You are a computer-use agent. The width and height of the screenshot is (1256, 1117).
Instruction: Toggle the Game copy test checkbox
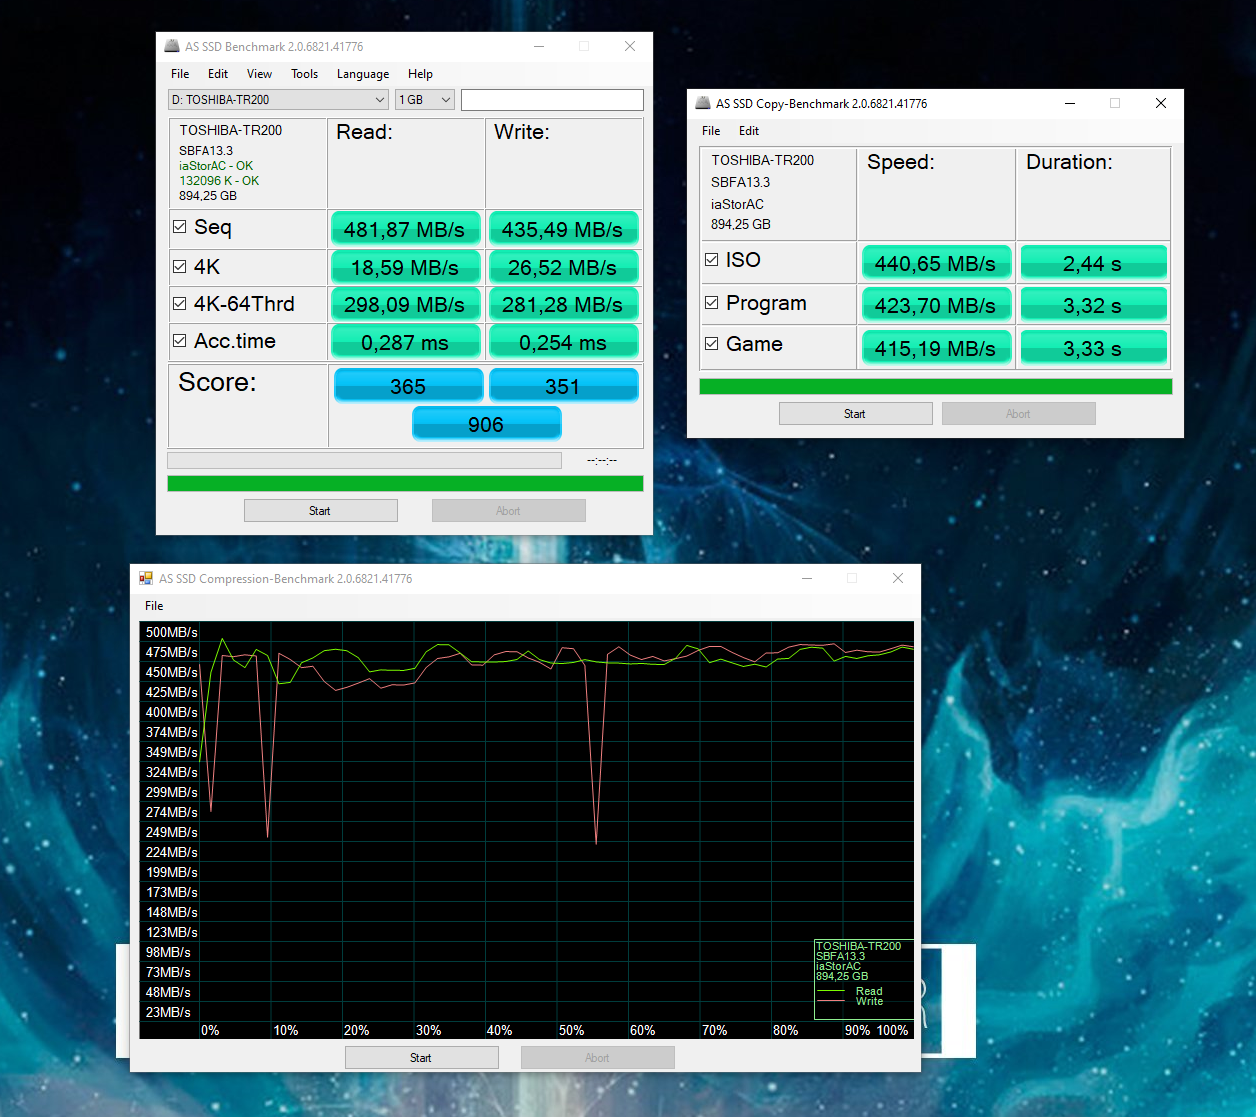click(x=712, y=344)
